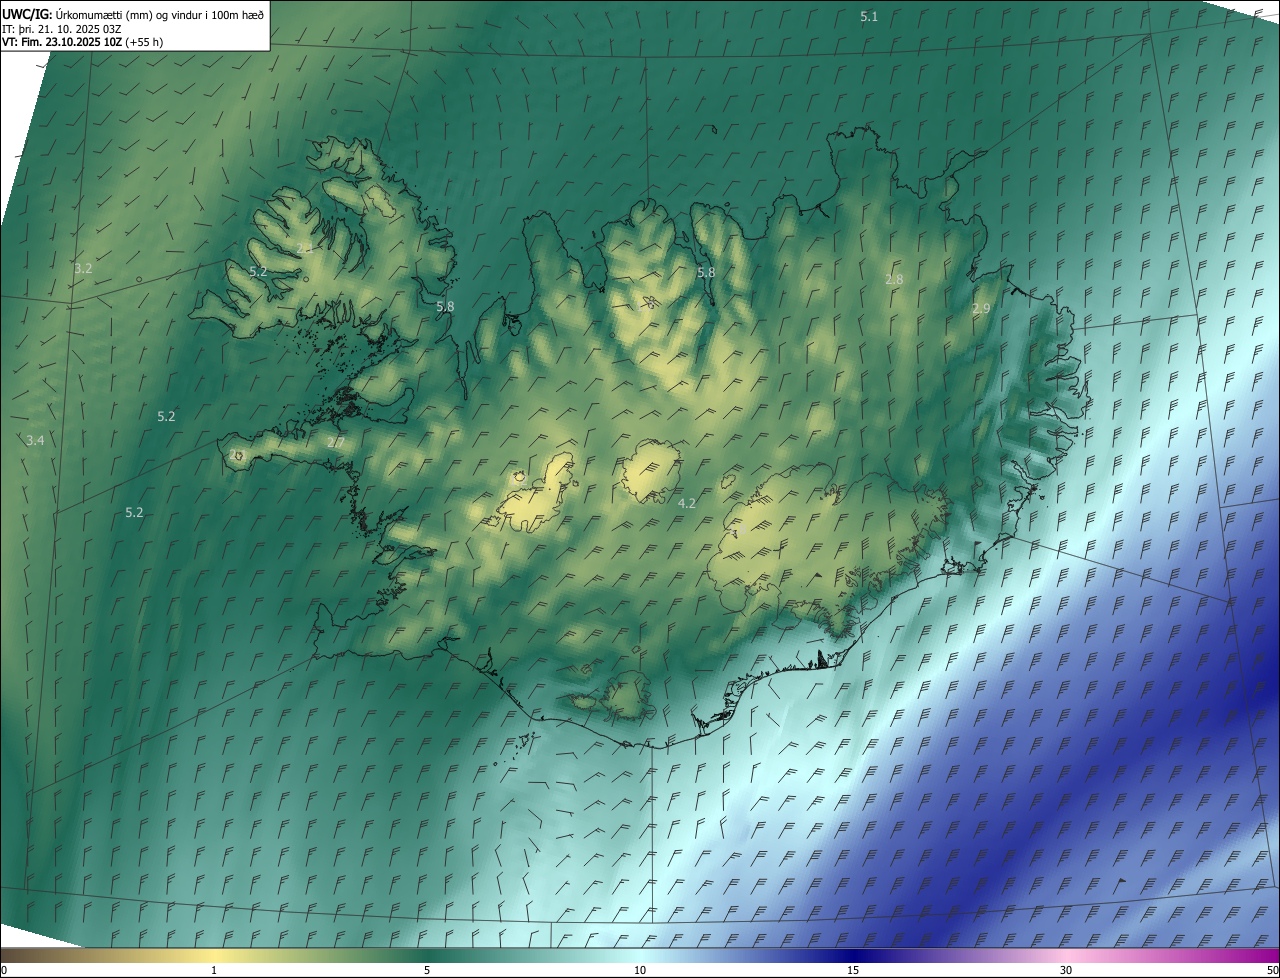Screen dimensions: 1280x978
Task: Click the 3.2 value label on the map
Action: [x=83, y=268]
